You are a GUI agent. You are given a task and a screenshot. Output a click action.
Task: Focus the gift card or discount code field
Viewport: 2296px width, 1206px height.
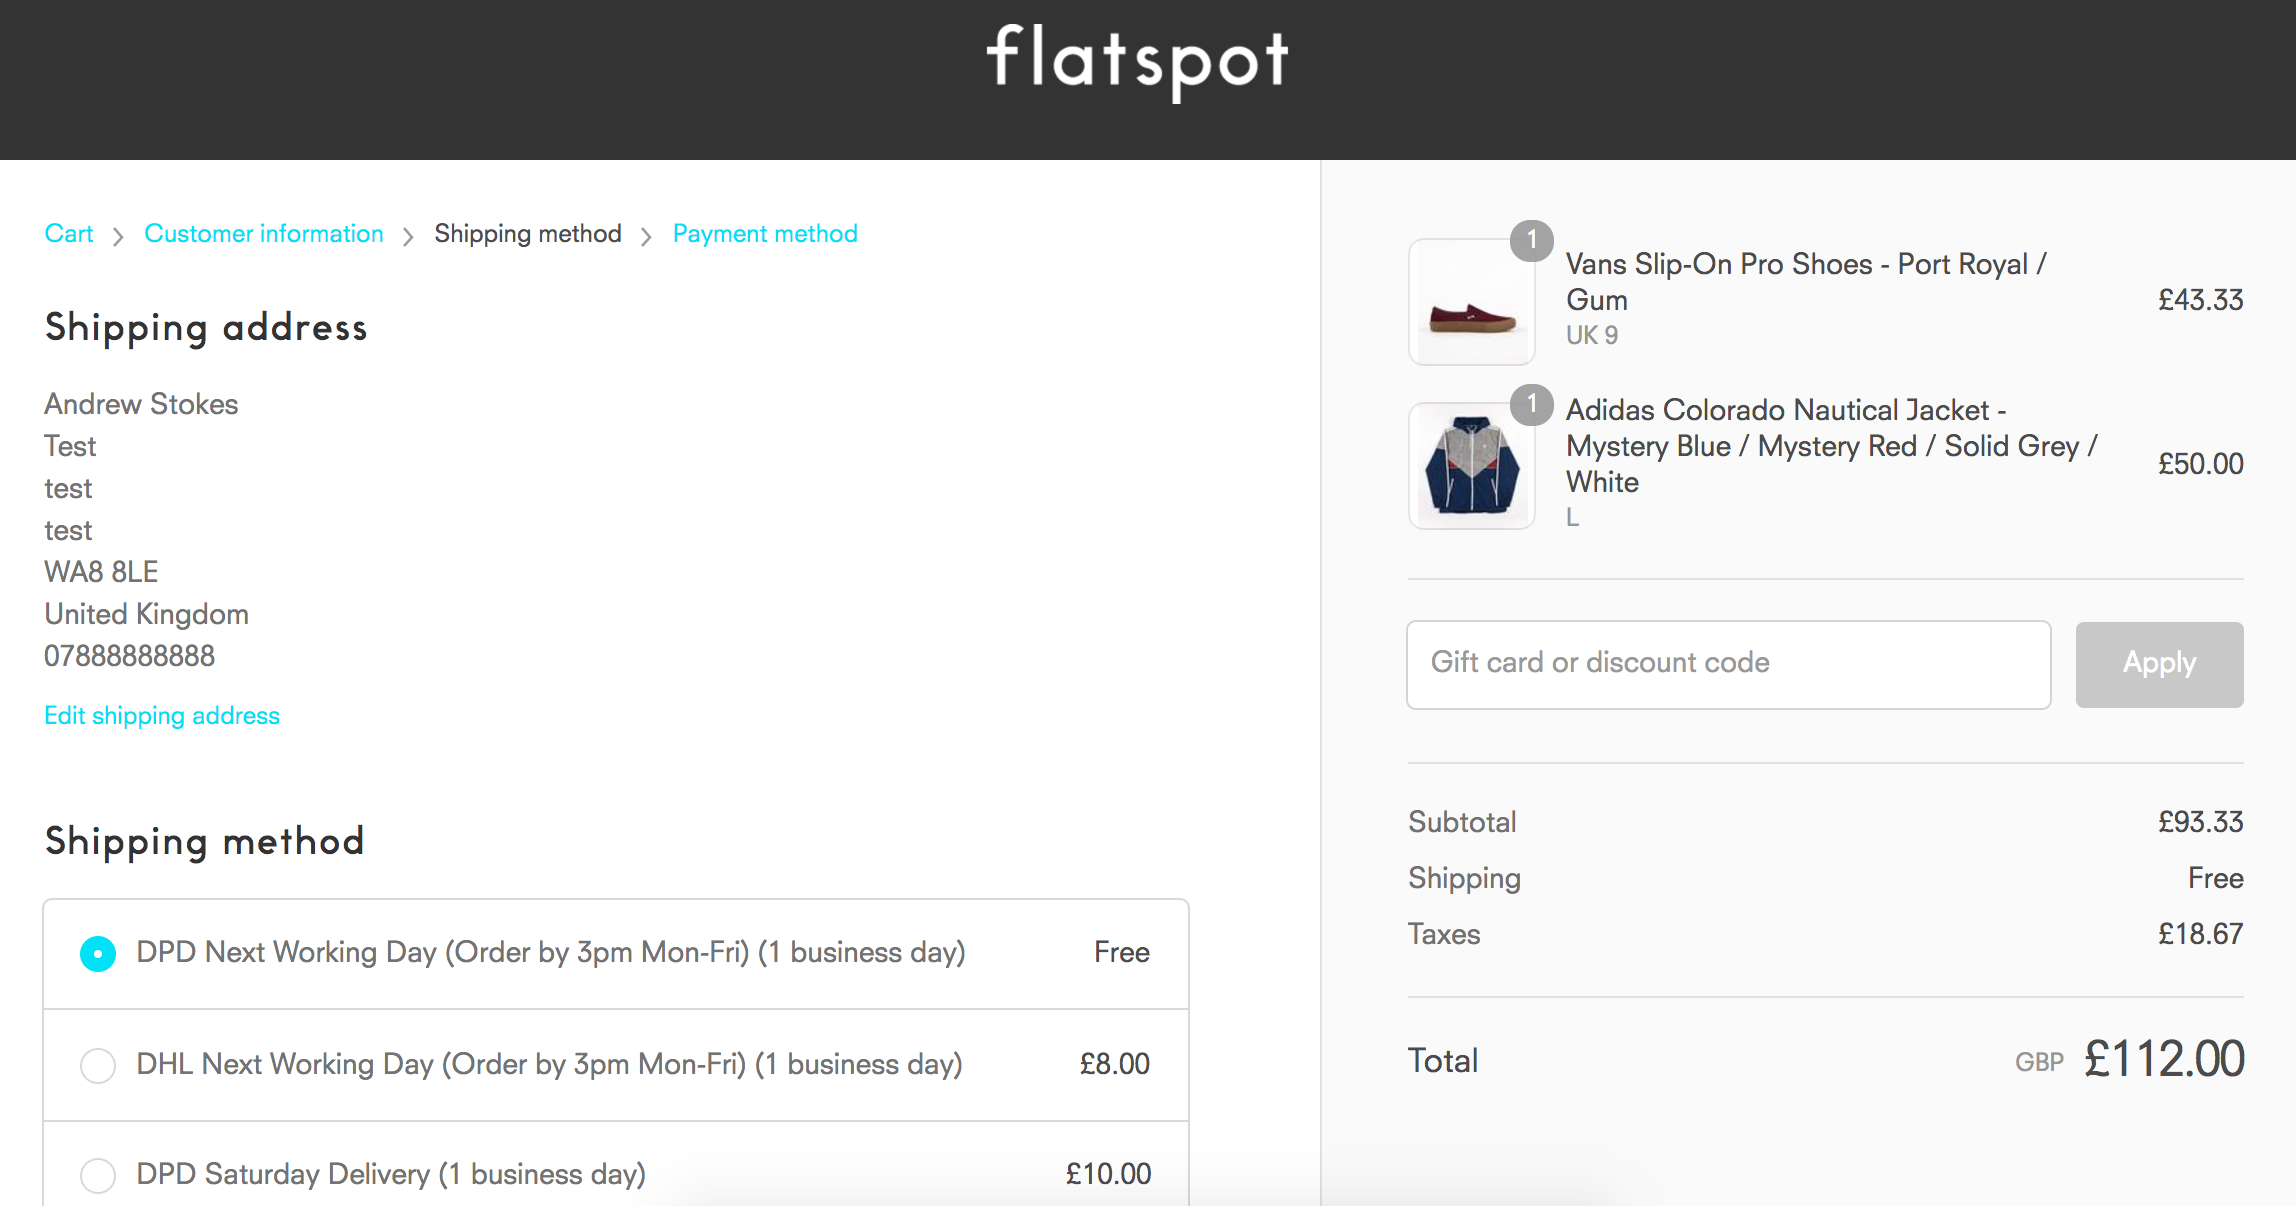pos(1729,665)
